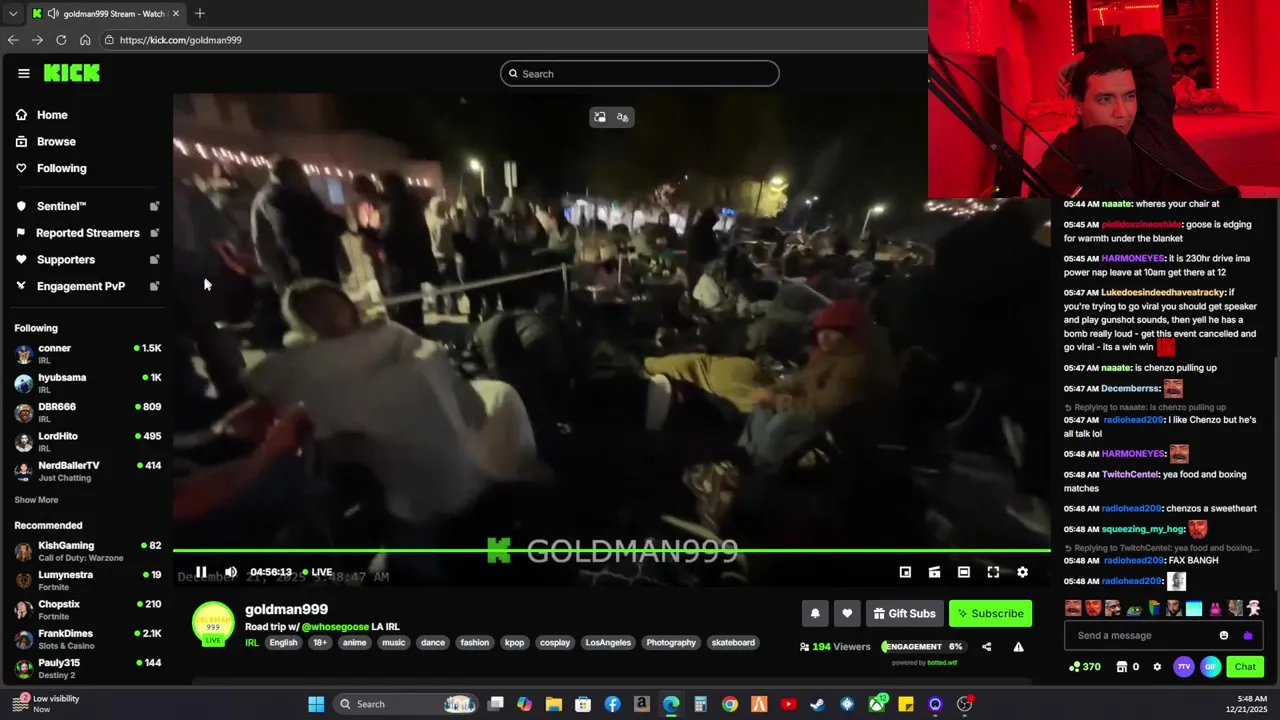Open KishGaming recommended channel

[87, 551]
